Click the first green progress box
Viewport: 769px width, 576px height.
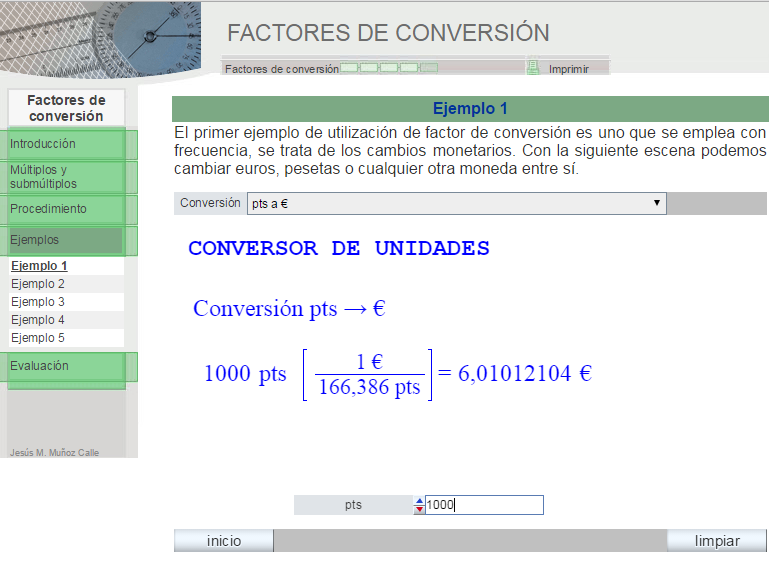click(349, 68)
